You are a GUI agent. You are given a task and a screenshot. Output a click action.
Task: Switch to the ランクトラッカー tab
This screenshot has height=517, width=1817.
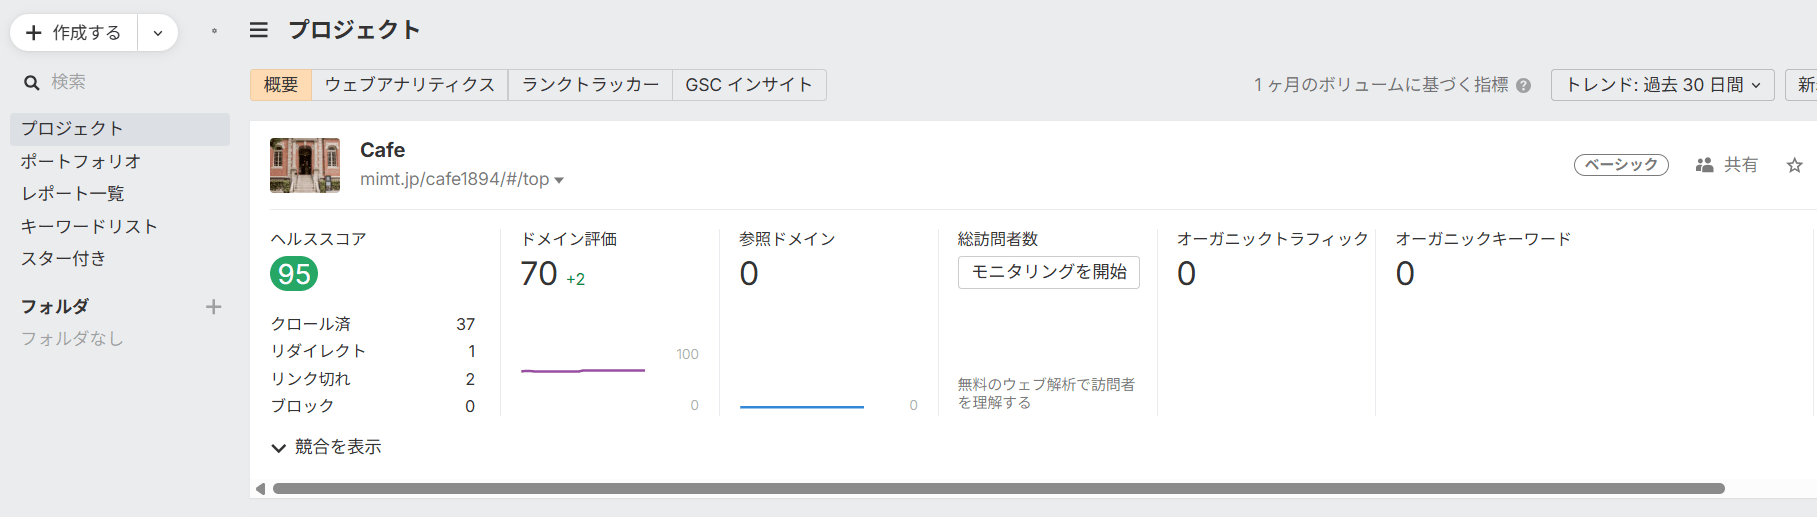click(x=590, y=85)
